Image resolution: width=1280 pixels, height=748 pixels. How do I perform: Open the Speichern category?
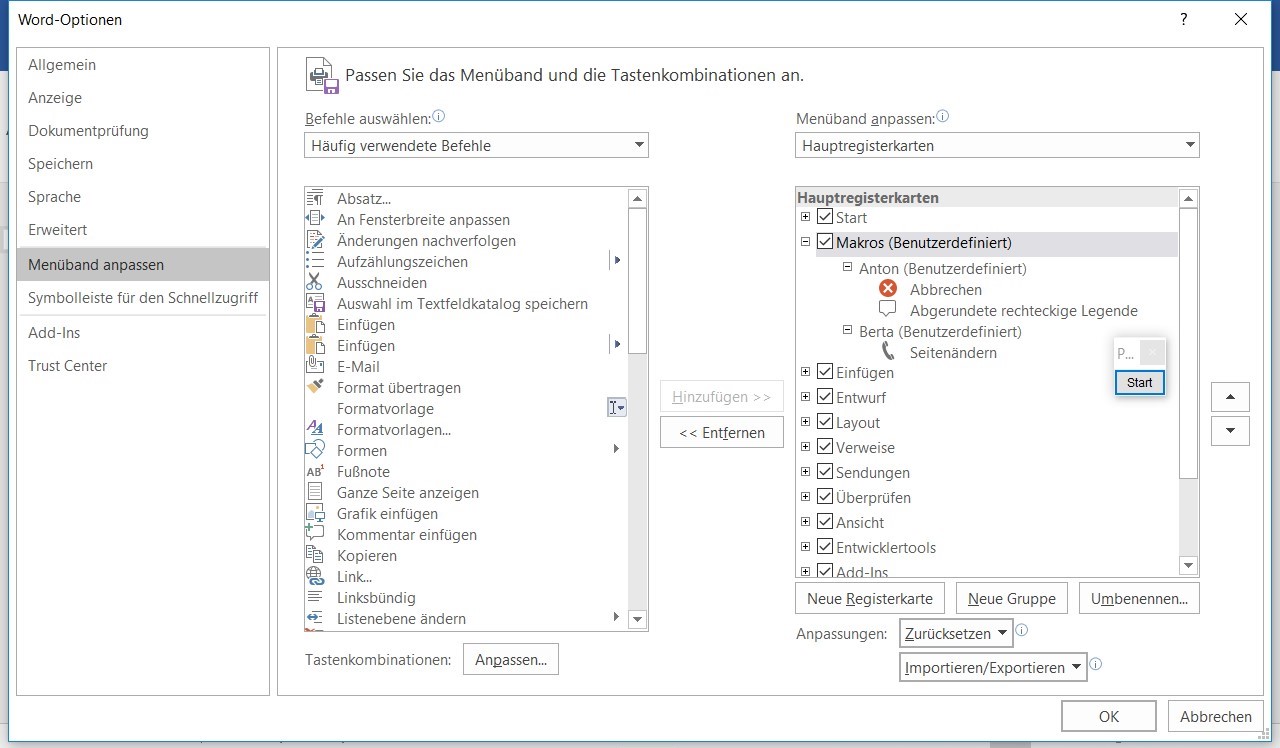[x=143, y=163]
